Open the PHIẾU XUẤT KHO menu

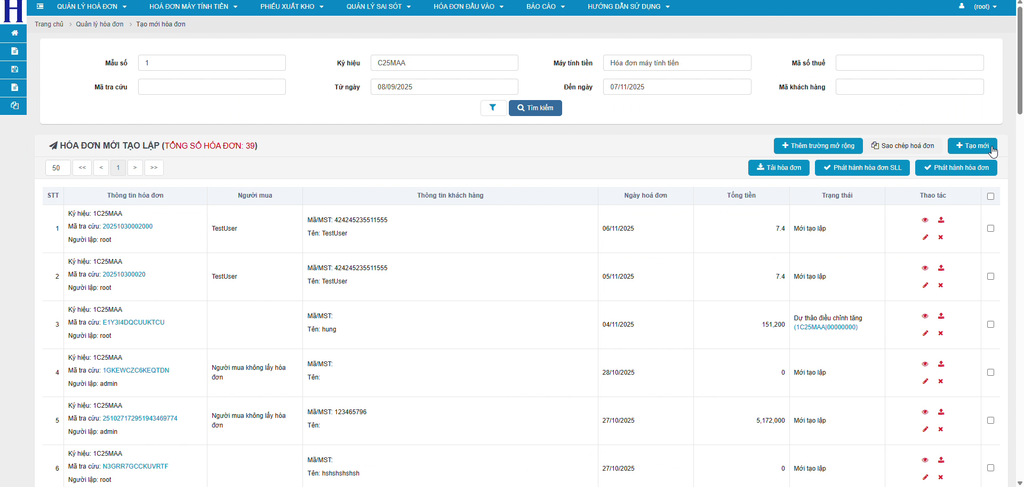(x=291, y=6)
